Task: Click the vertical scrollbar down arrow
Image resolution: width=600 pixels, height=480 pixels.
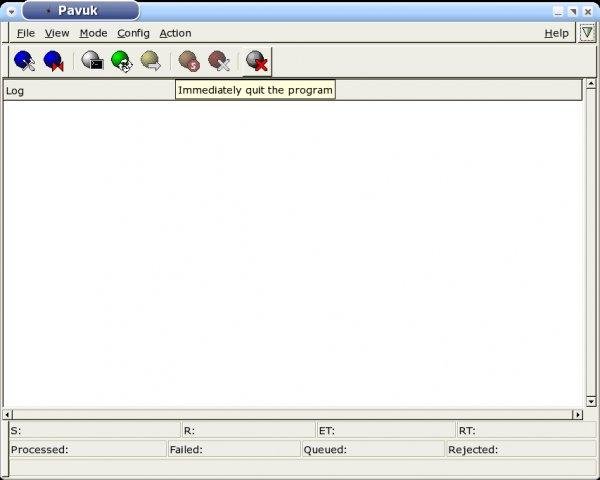Action: coord(591,401)
